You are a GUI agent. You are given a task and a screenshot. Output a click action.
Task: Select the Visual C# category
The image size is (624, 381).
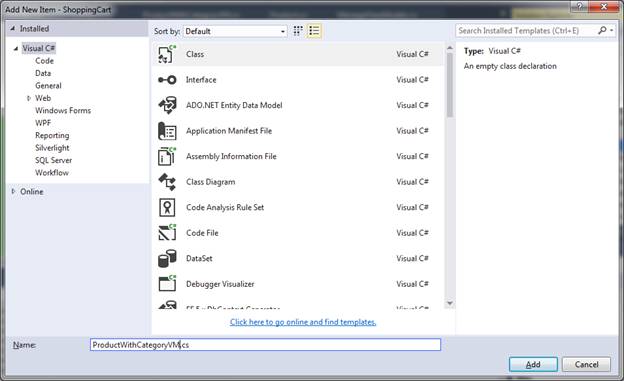point(39,48)
